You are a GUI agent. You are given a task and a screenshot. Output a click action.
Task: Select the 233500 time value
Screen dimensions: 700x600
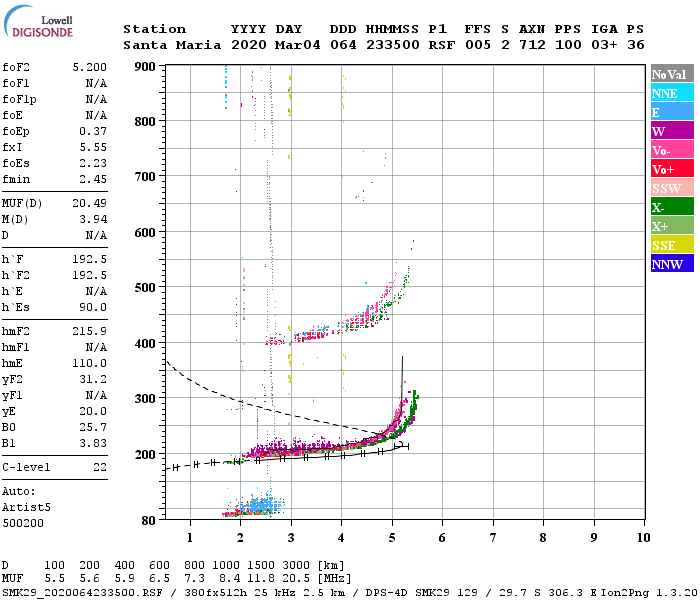(x=393, y=45)
